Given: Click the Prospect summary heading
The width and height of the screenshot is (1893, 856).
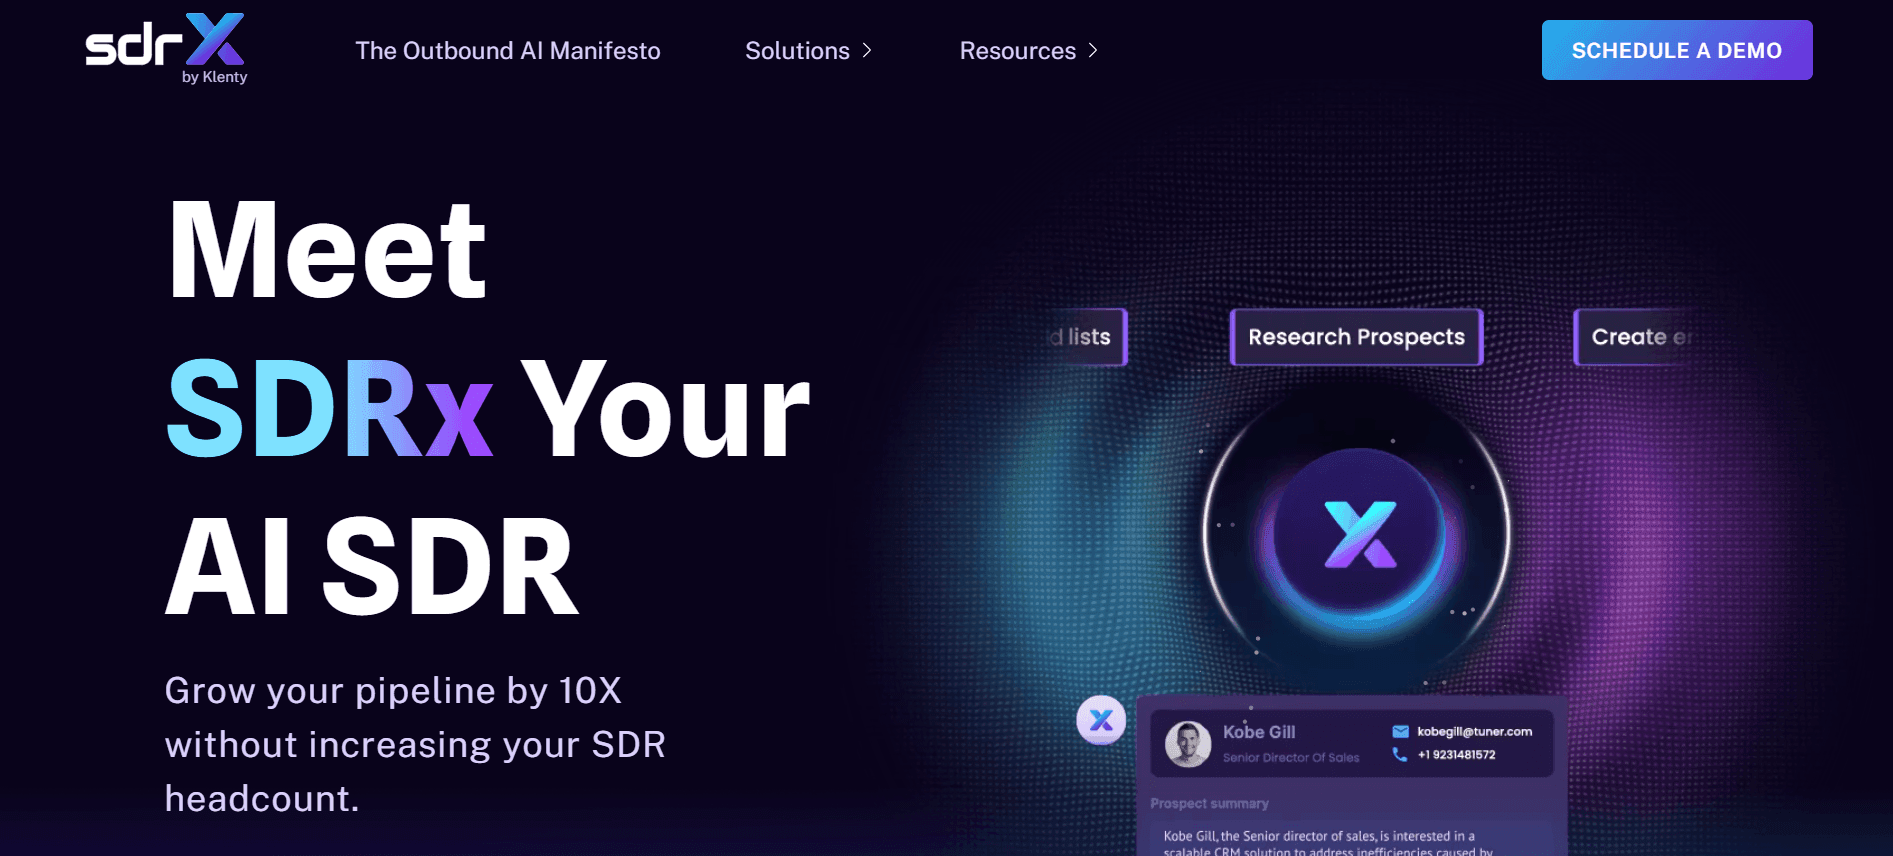Looking at the screenshot, I should click(1209, 804).
